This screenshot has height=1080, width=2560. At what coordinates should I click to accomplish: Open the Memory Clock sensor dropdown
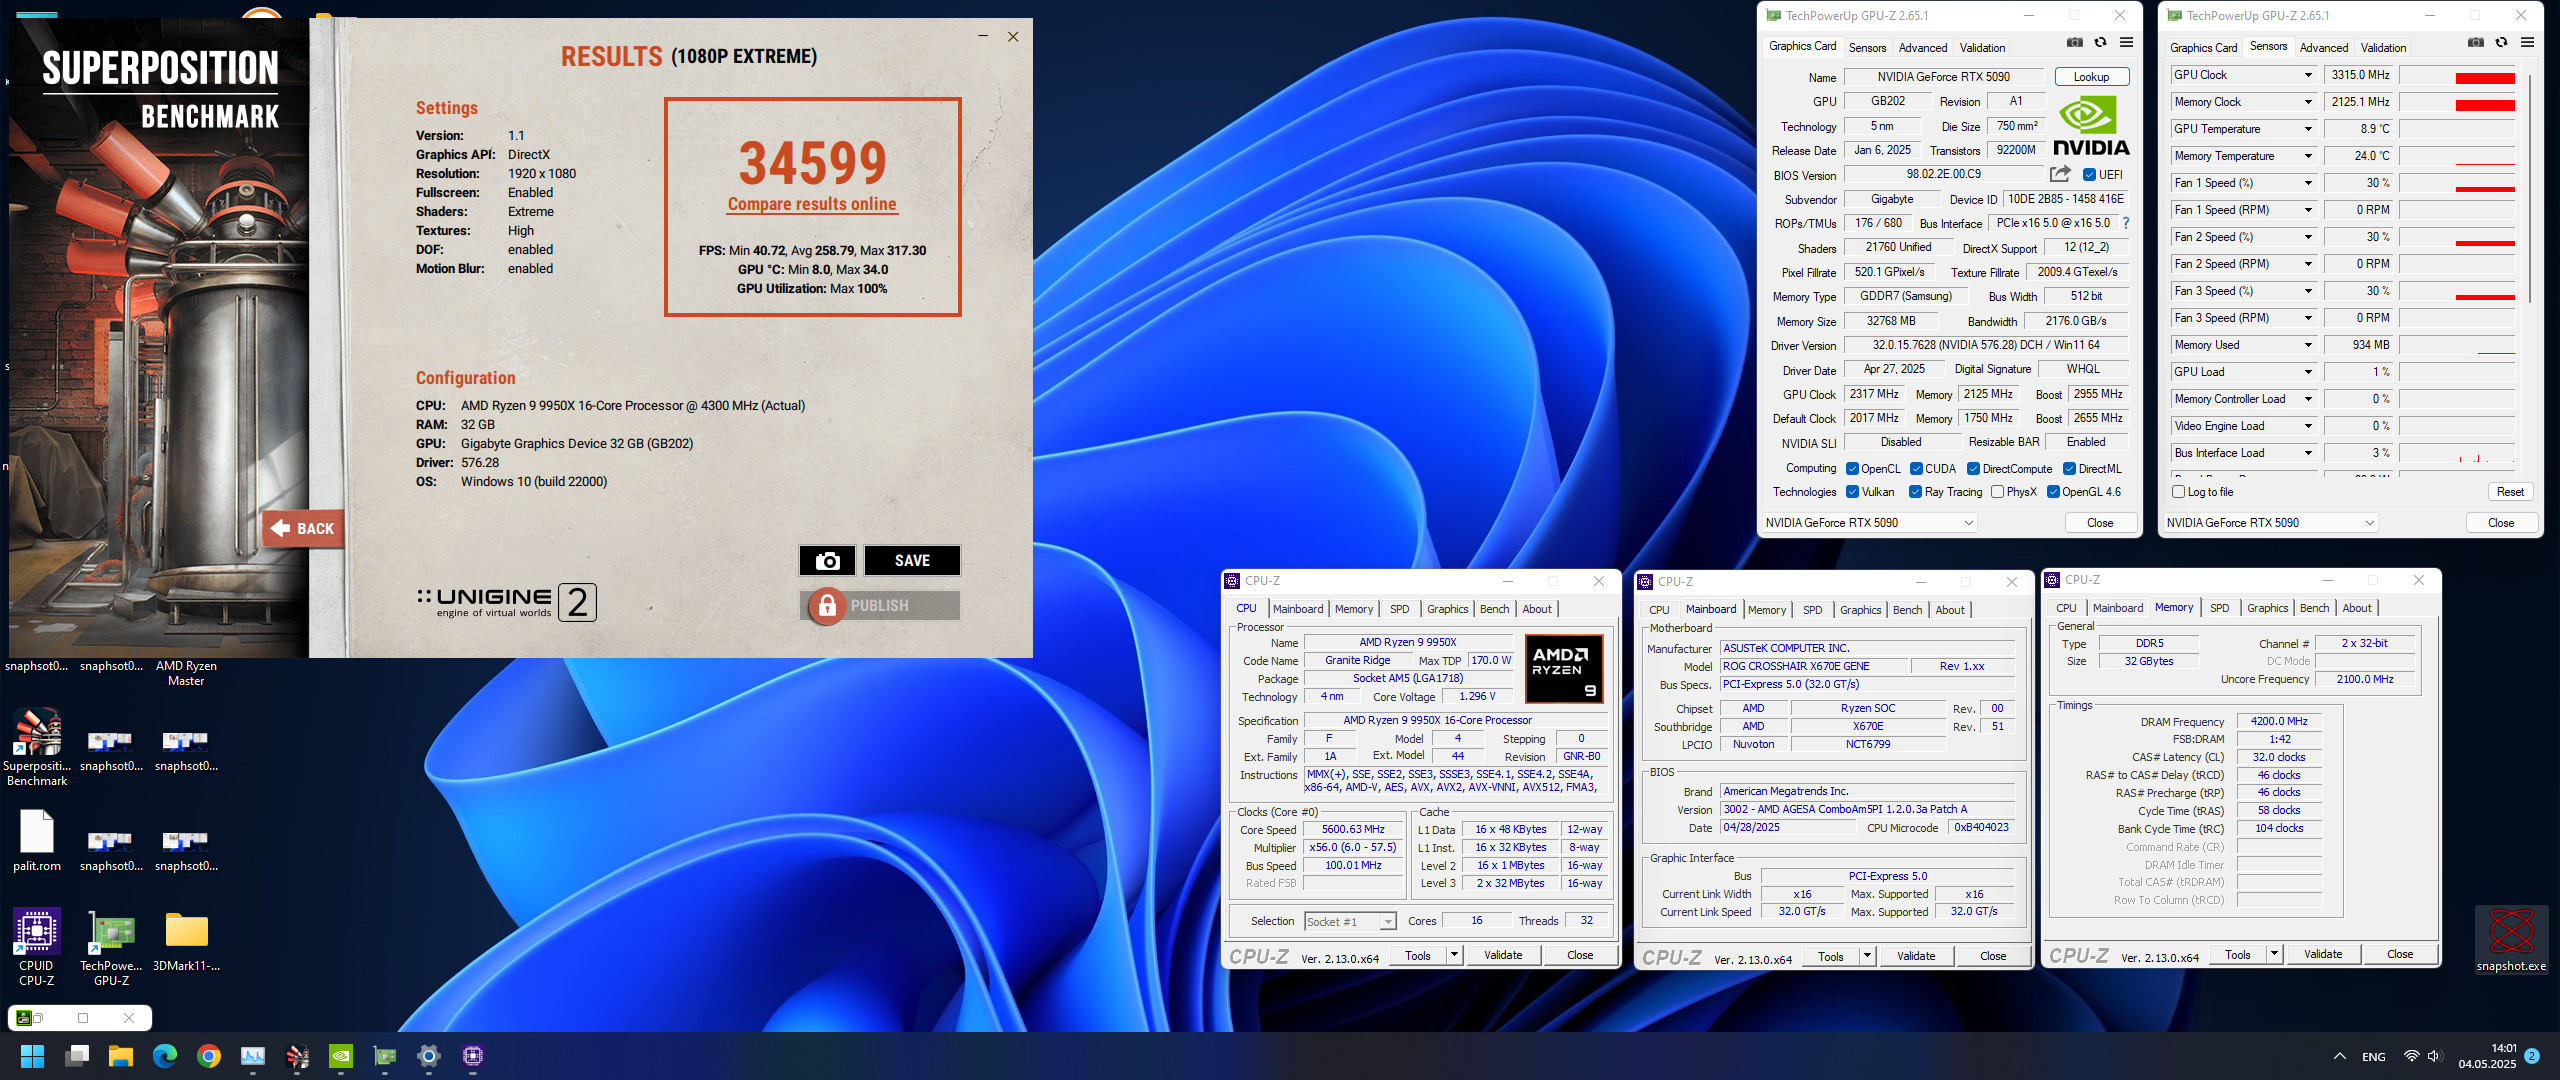pos(2308,102)
